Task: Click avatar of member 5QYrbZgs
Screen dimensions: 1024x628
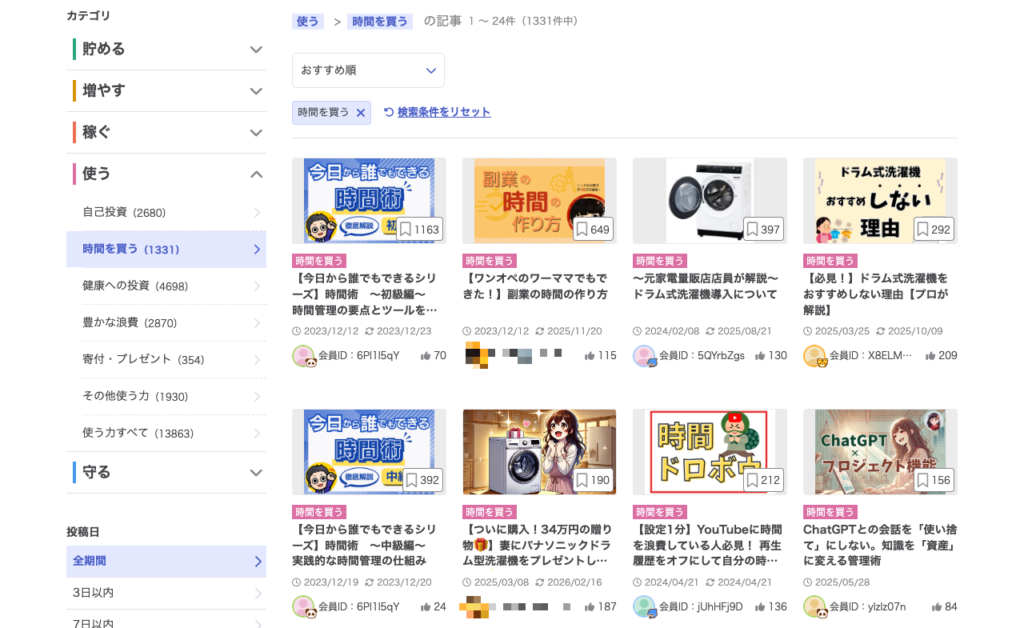Action: pos(644,356)
